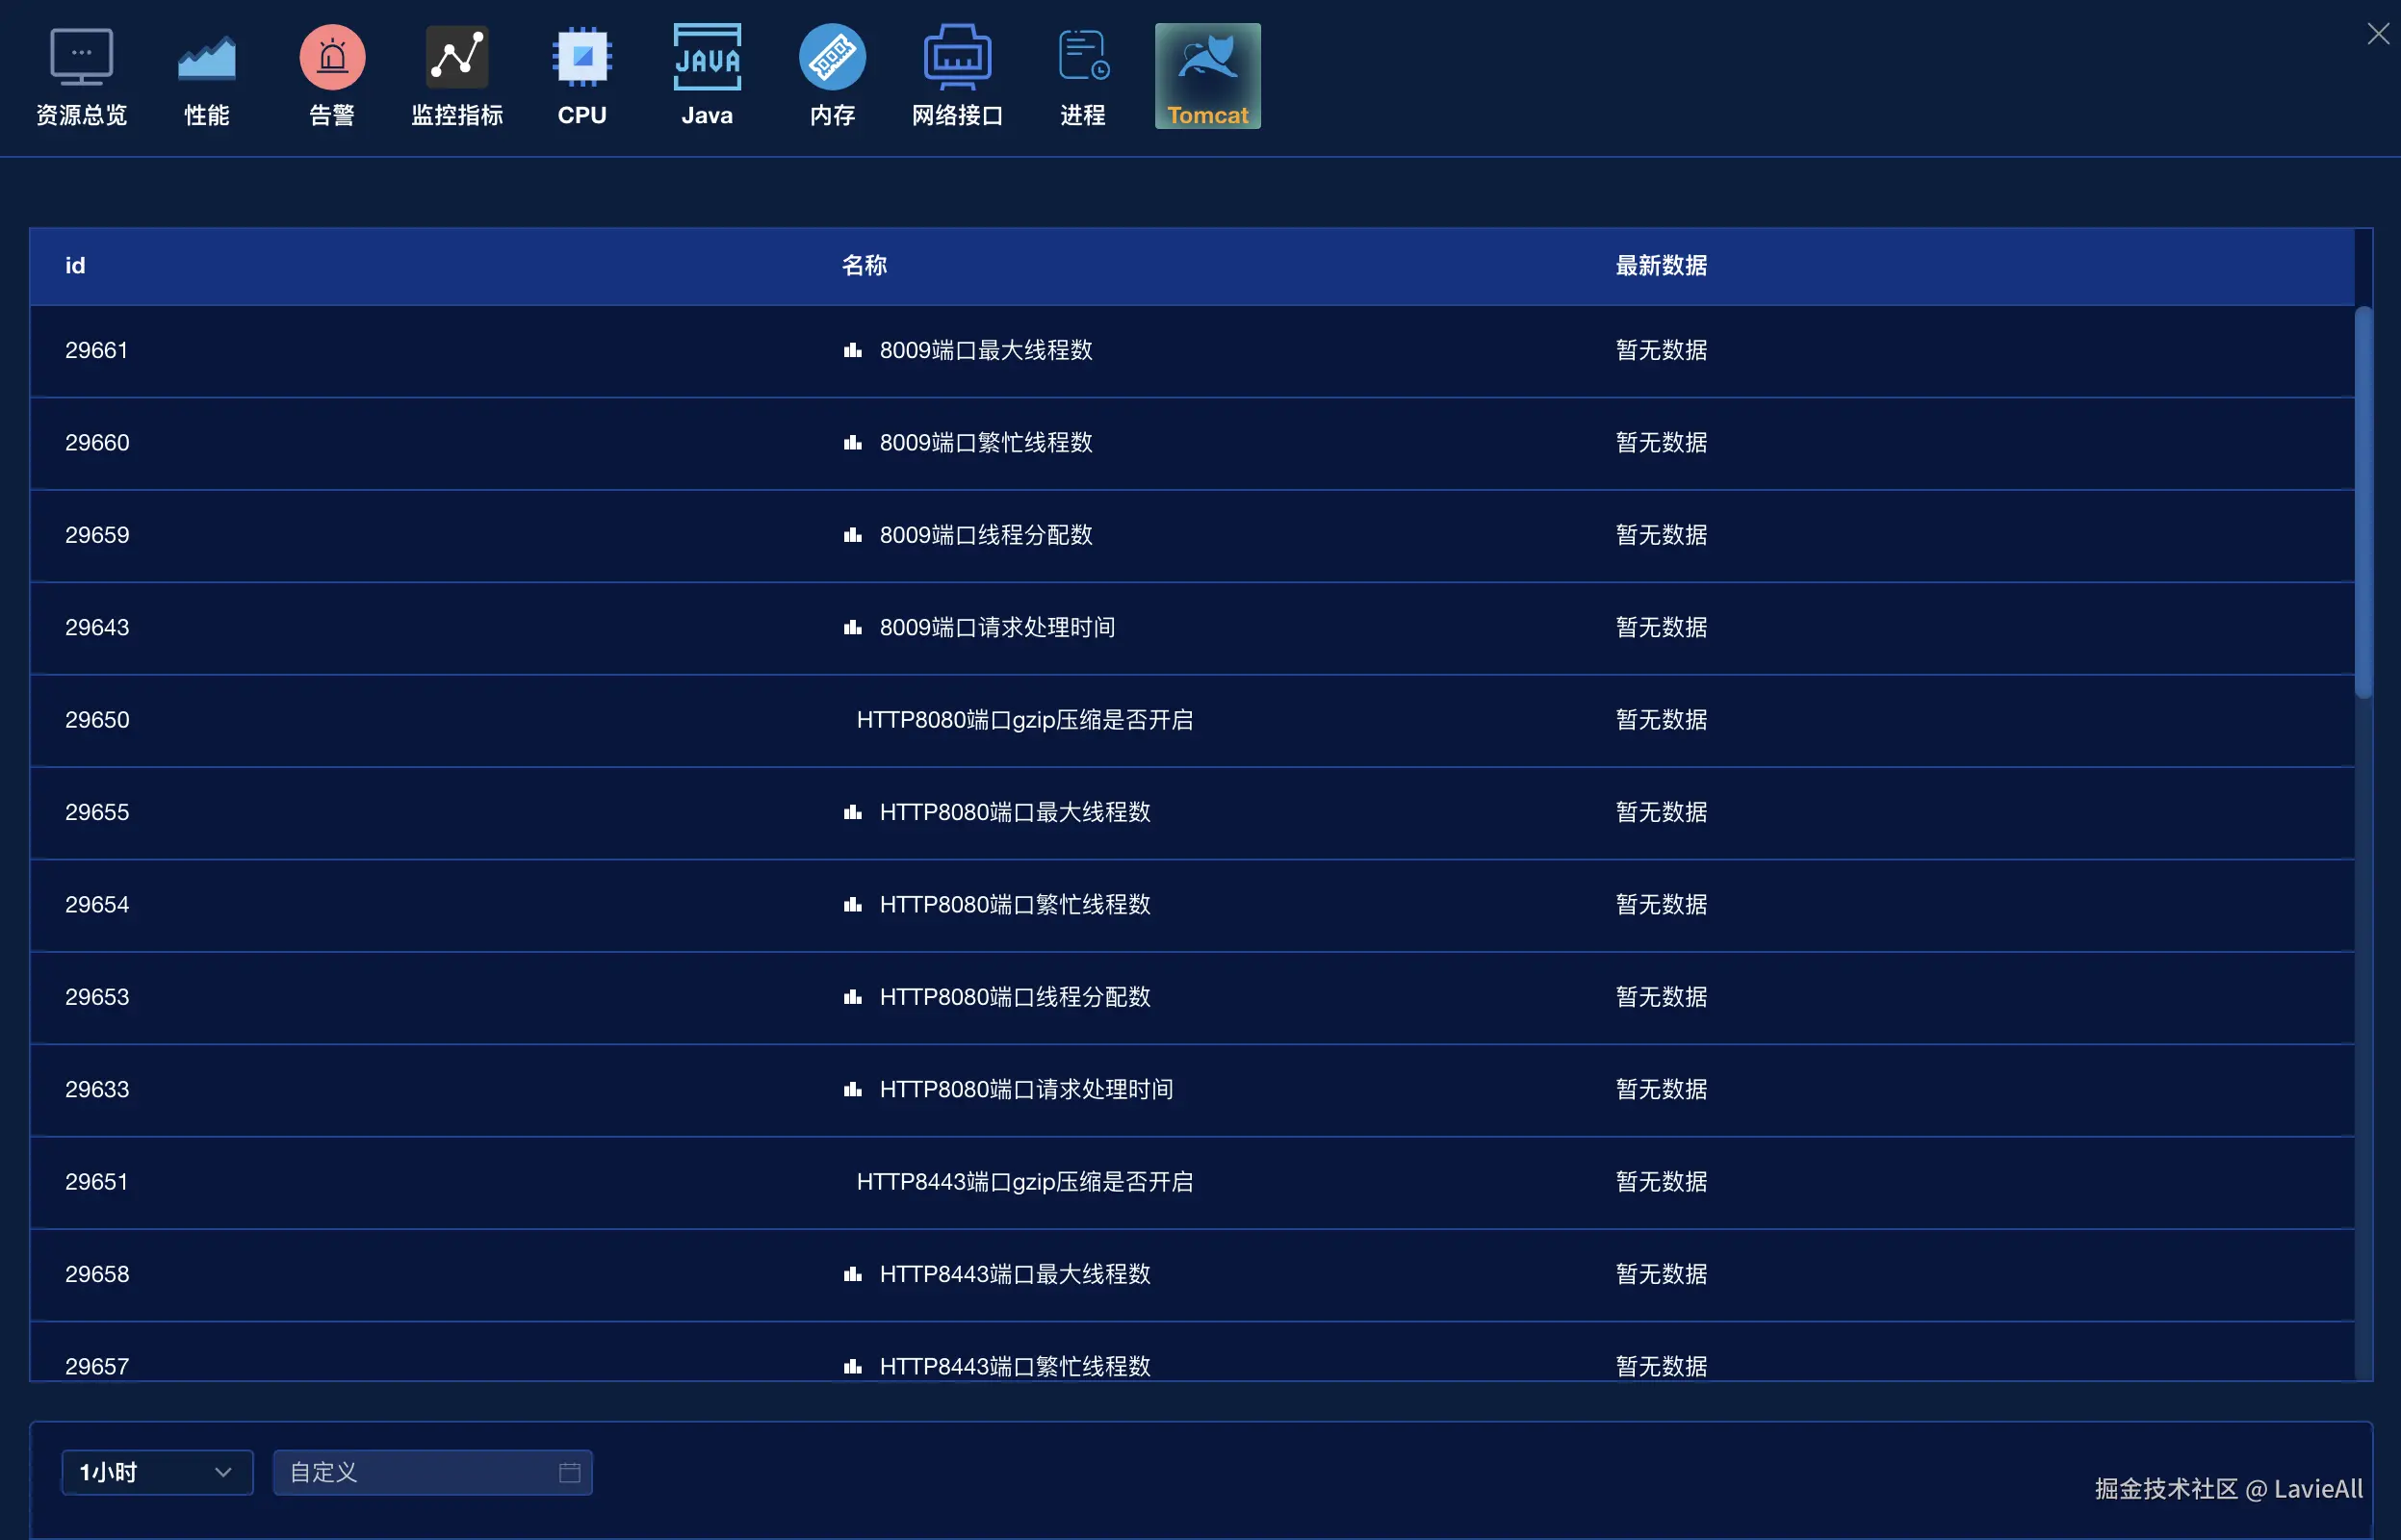Close the panel with the X button
This screenshot has height=1540, width=2401.
click(x=2378, y=34)
